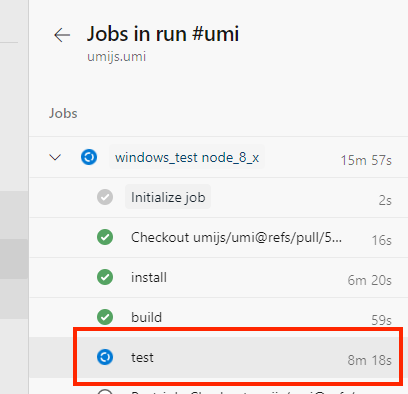Screen dimensions: 408x394
Task: Click the green check icon beside Checkout step
Action: [x=105, y=237]
